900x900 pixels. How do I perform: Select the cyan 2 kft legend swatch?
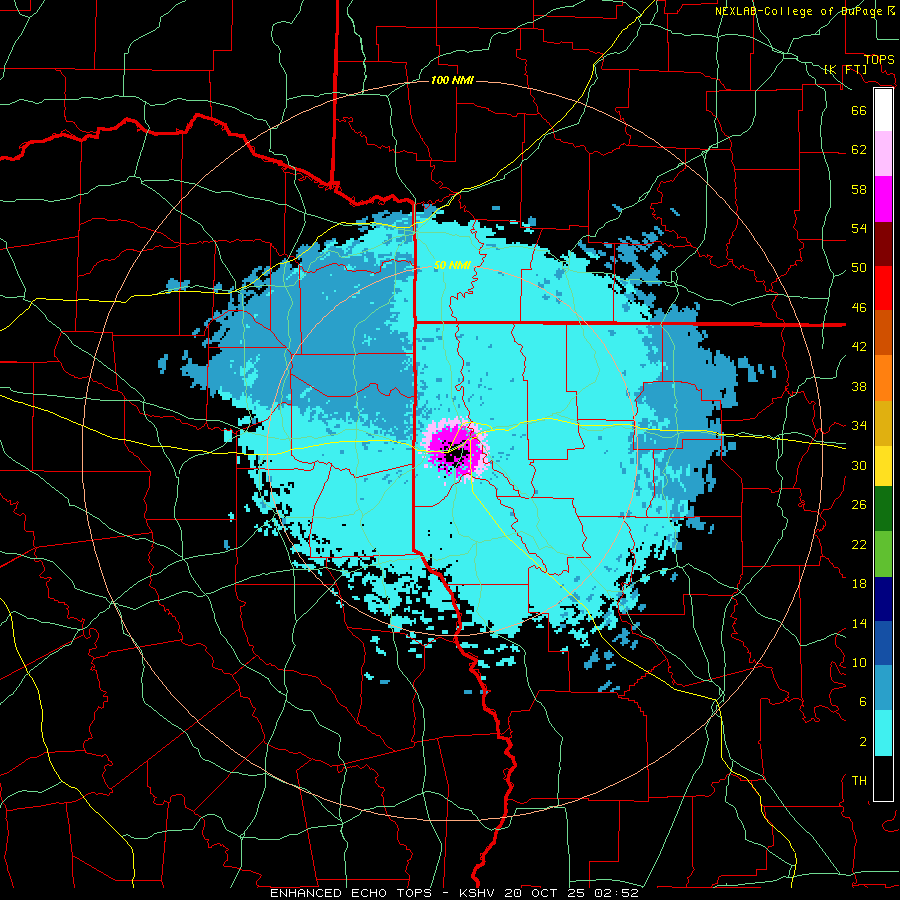883,733
